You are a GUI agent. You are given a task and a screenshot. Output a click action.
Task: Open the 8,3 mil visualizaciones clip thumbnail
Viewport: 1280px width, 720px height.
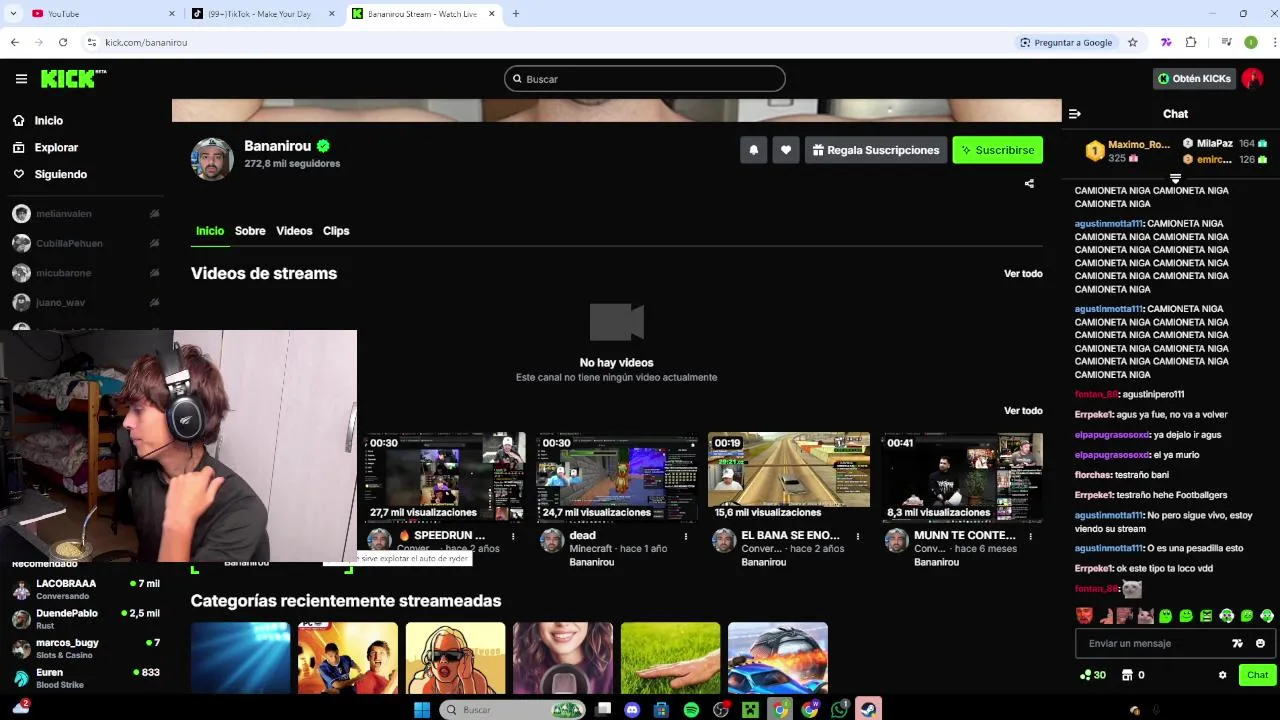962,477
